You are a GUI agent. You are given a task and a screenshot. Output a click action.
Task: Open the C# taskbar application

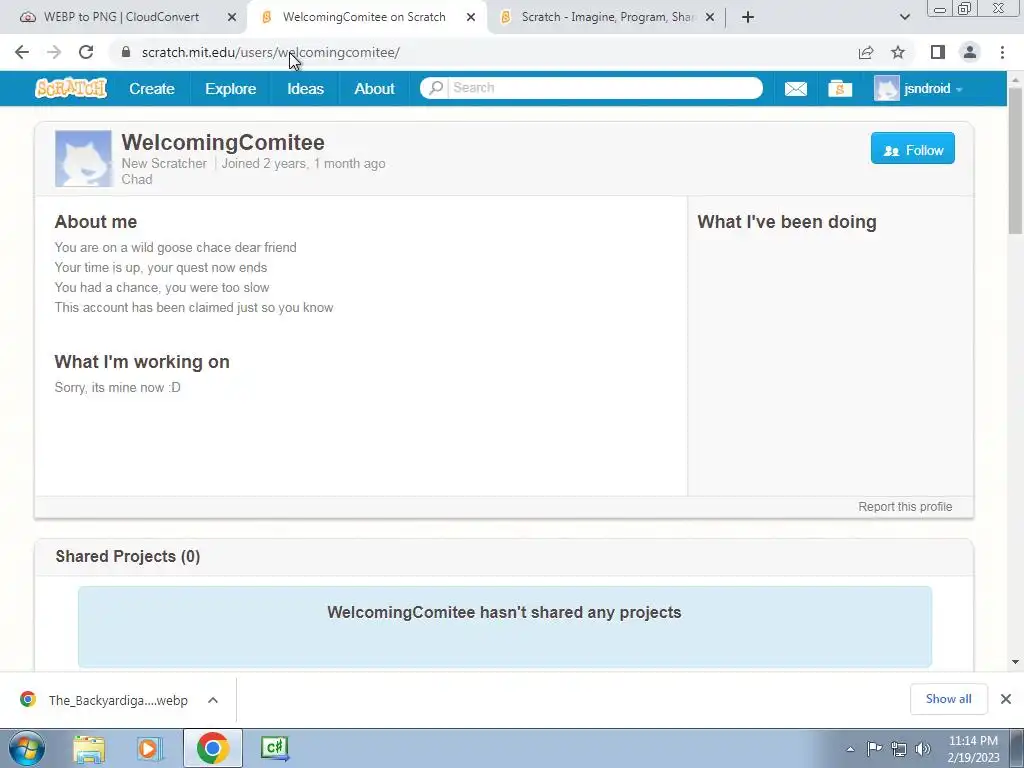click(275, 749)
